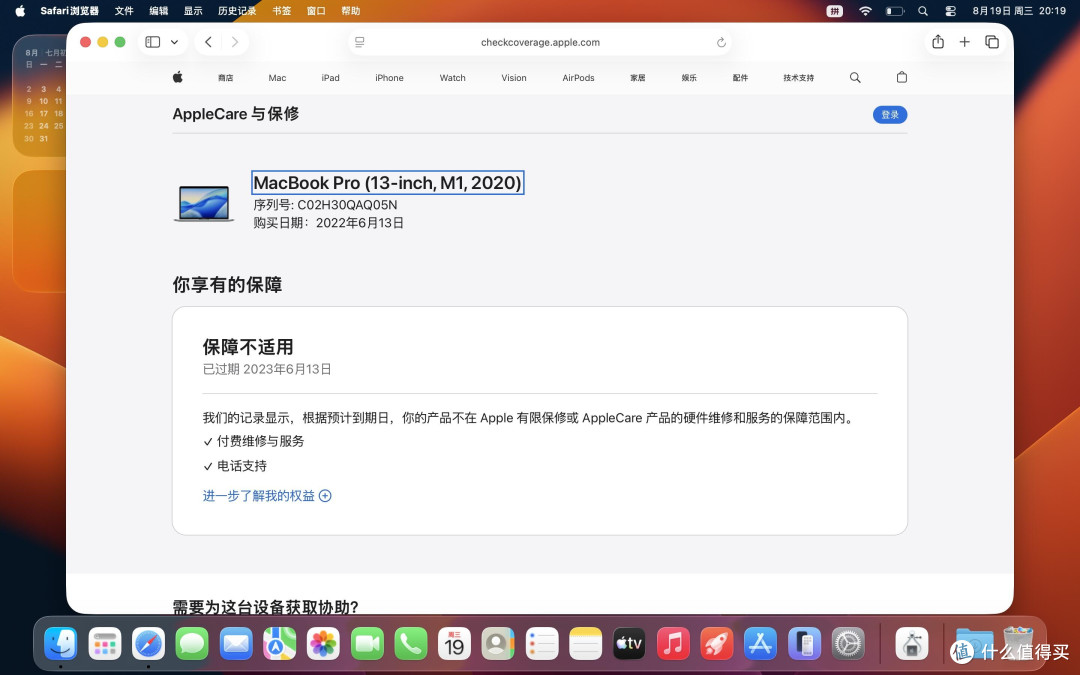Open Music from the Dock

tap(674, 644)
